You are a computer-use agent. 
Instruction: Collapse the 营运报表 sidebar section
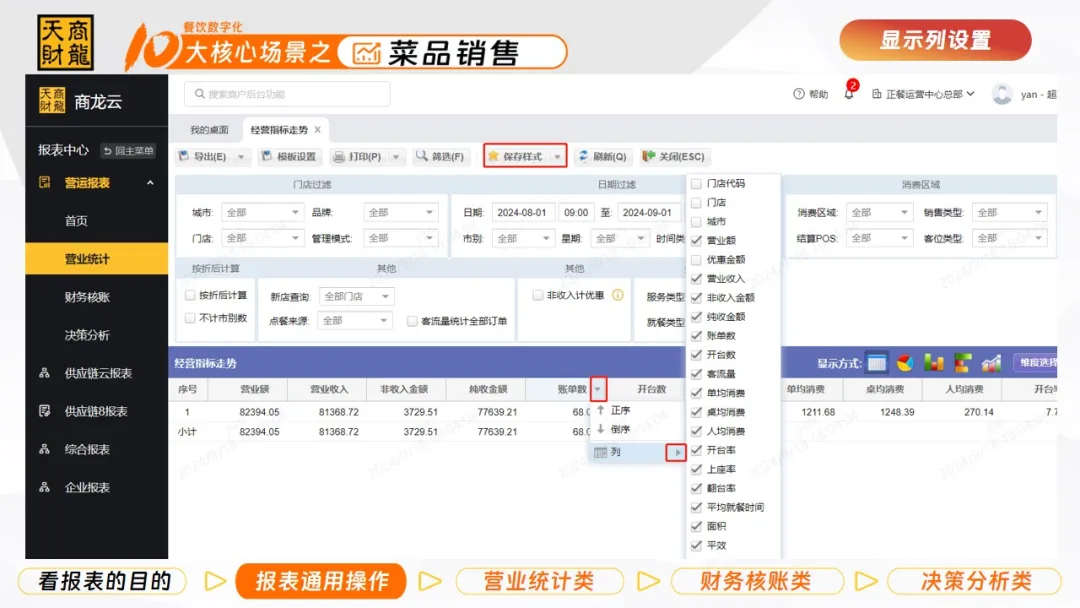tap(150, 182)
